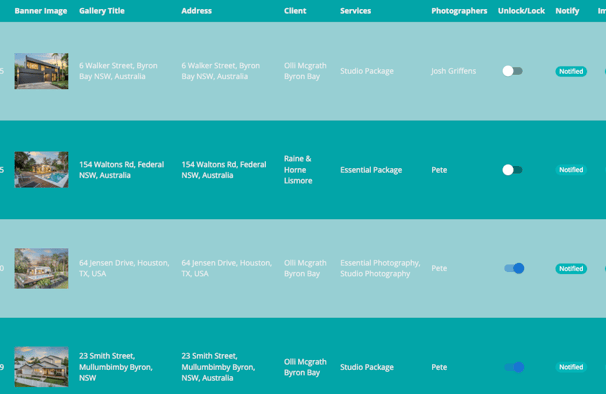Image resolution: width=606 pixels, height=394 pixels.
Task: Click address cell 154 Waltons Rd, Federal NSW
Action: 224,170
